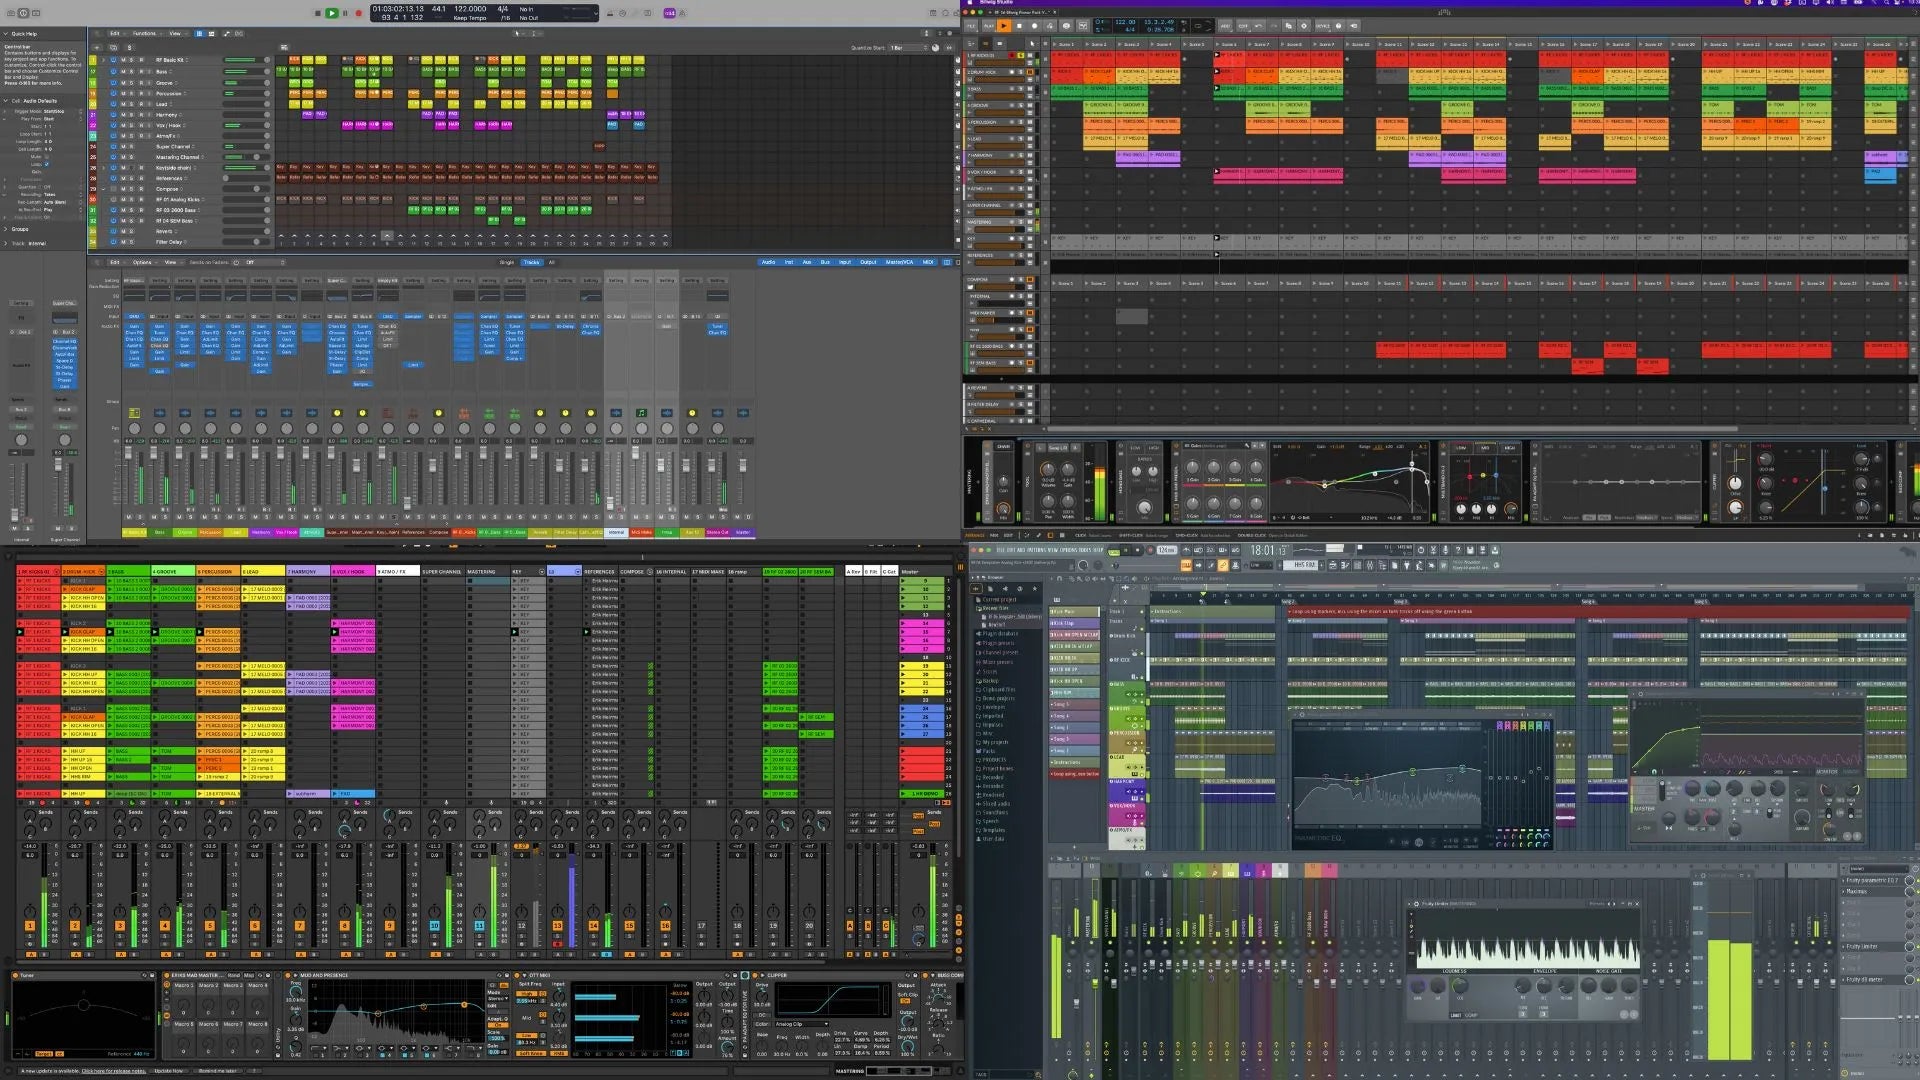Click the star favorites icon in FL Studio's browser
Viewport: 1920px width, 1080px height.
click(1035, 589)
